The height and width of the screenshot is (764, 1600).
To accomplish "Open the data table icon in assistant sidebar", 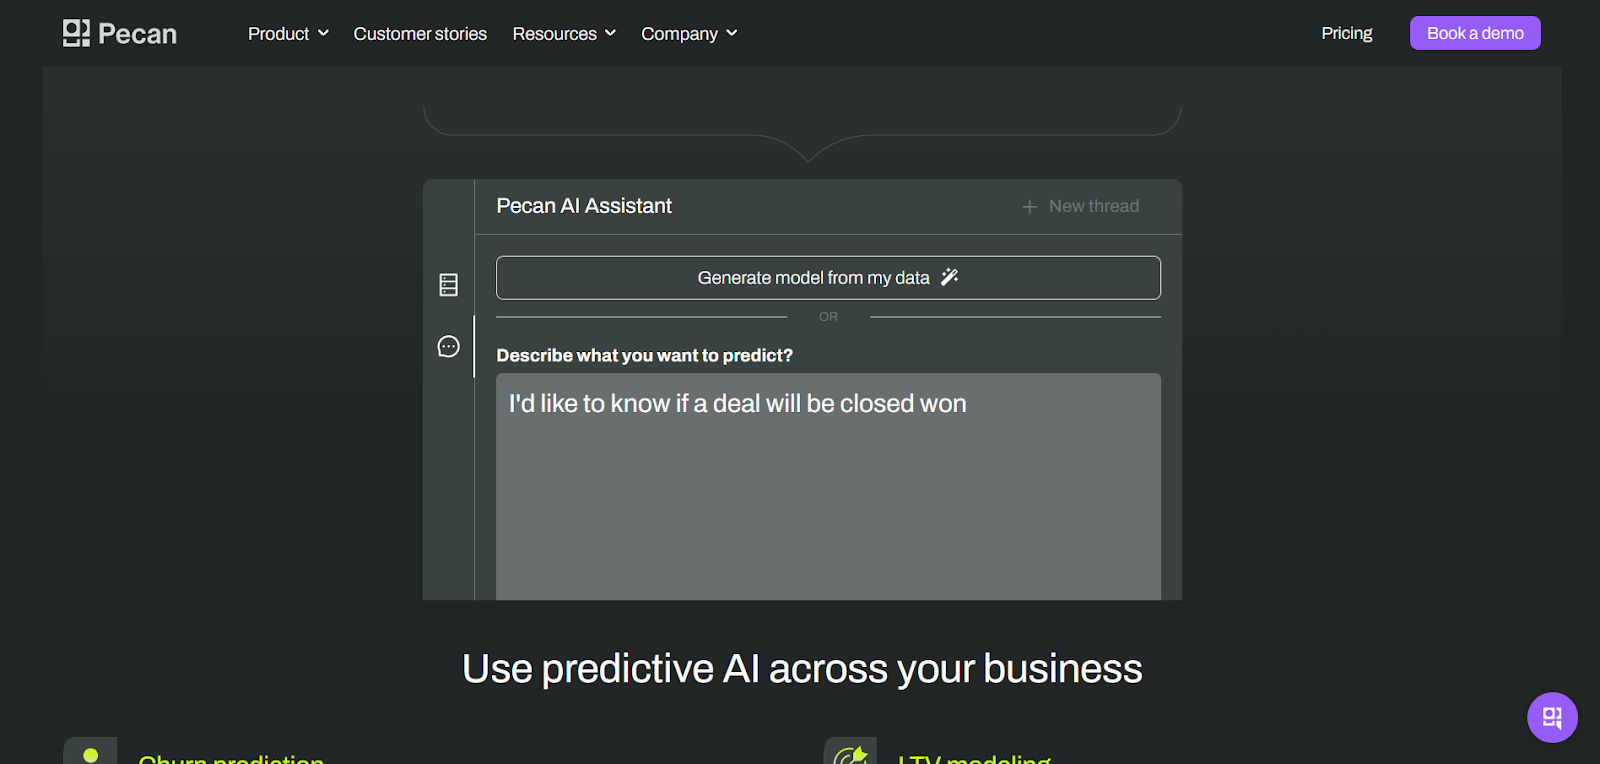I will click(449, 285).
